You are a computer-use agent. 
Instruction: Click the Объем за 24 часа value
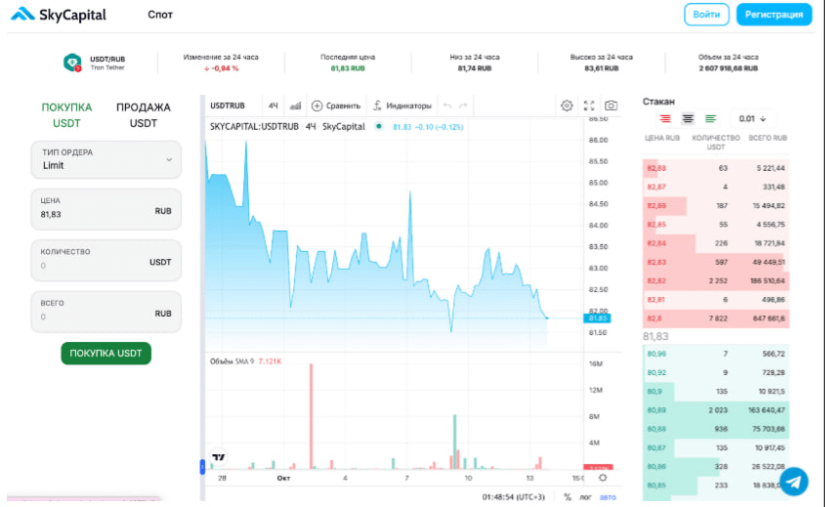[x=728, y=68]
